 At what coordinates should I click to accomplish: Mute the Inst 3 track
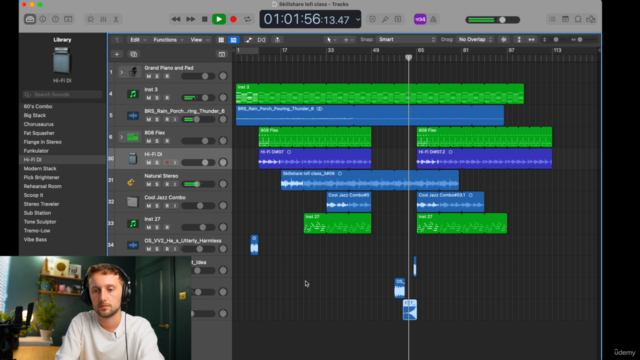149,98
